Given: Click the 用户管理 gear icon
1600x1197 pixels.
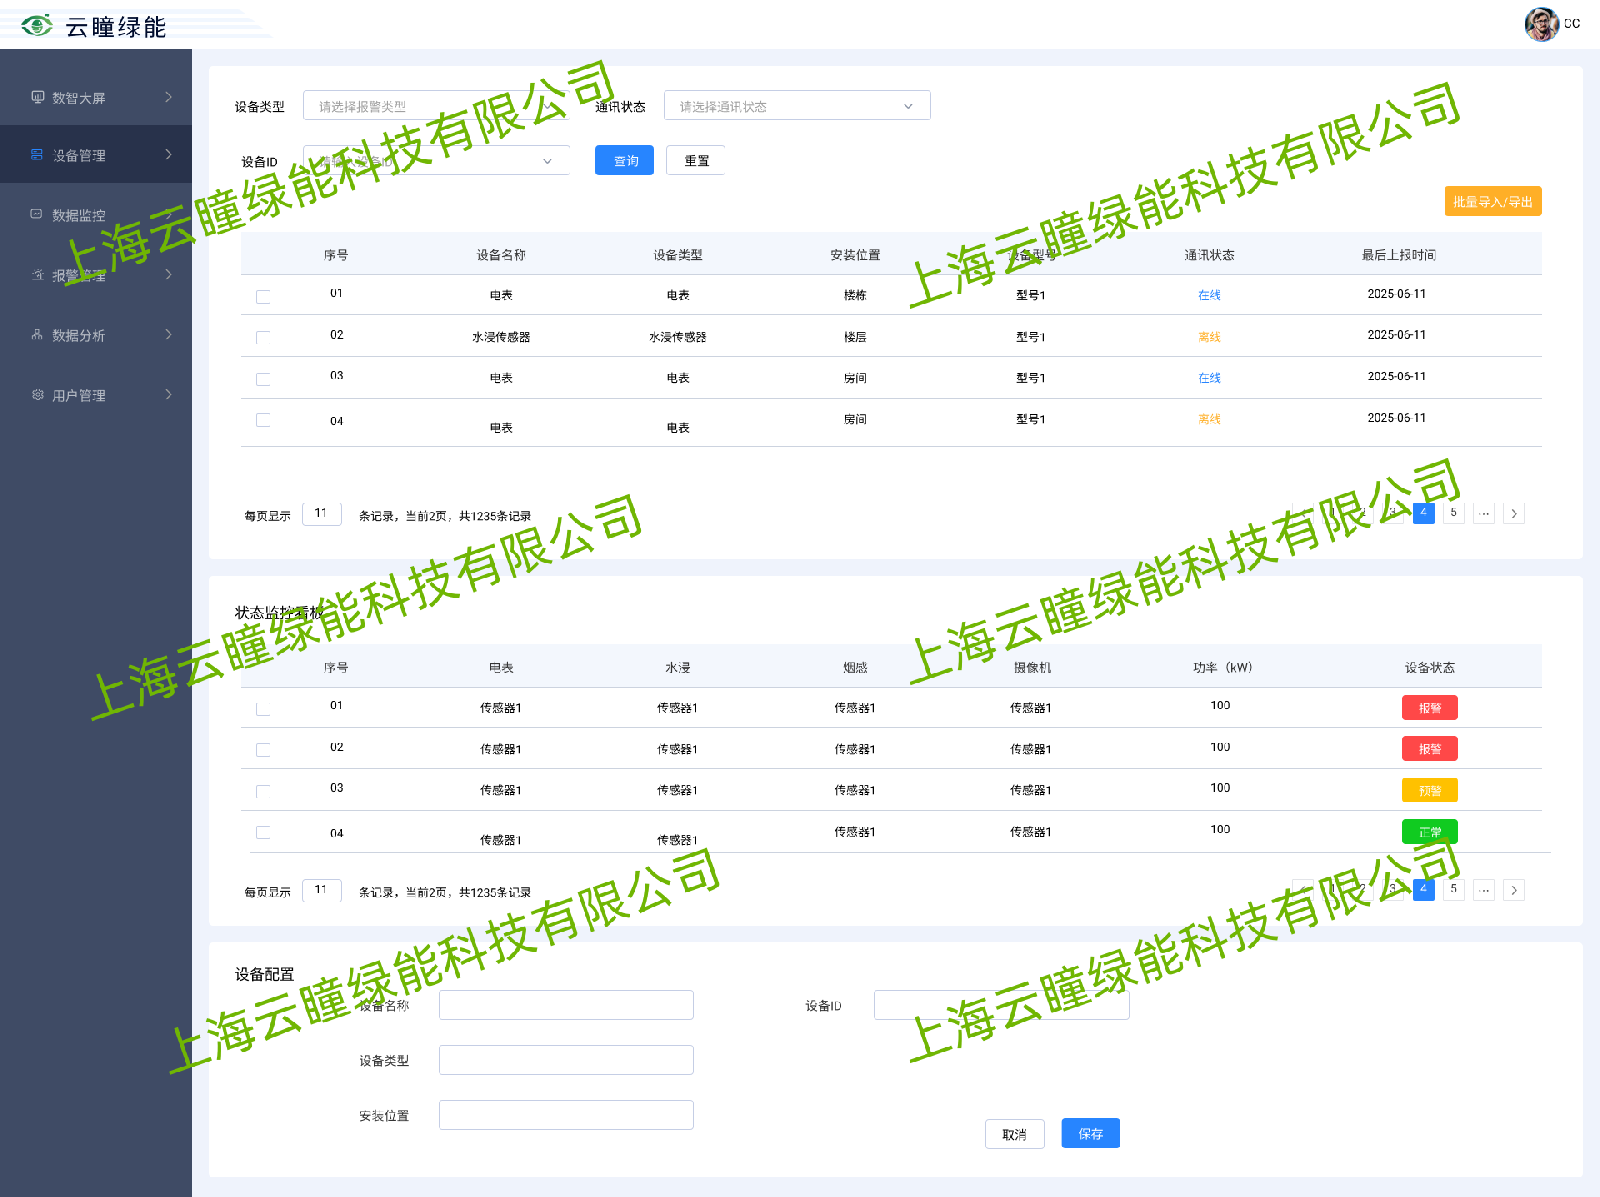Looking at the screenshot, I should (37, 395).
